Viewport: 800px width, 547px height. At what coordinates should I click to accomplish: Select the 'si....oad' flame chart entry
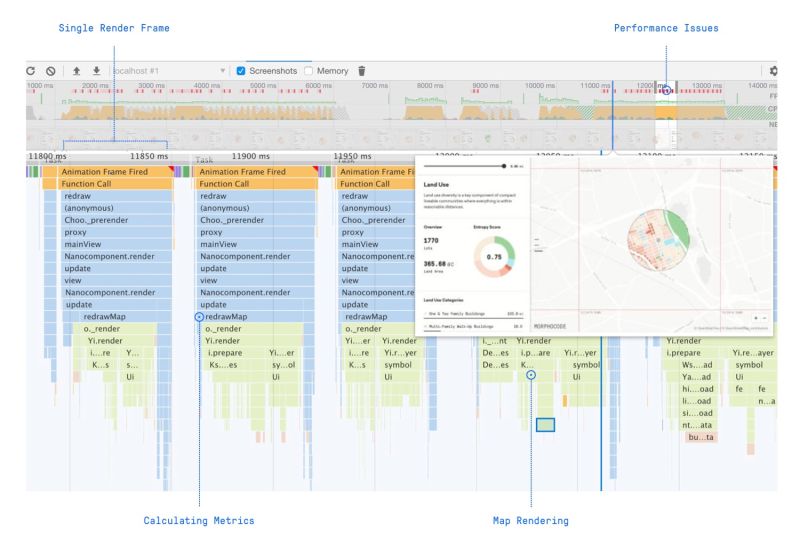pos(697,413)
